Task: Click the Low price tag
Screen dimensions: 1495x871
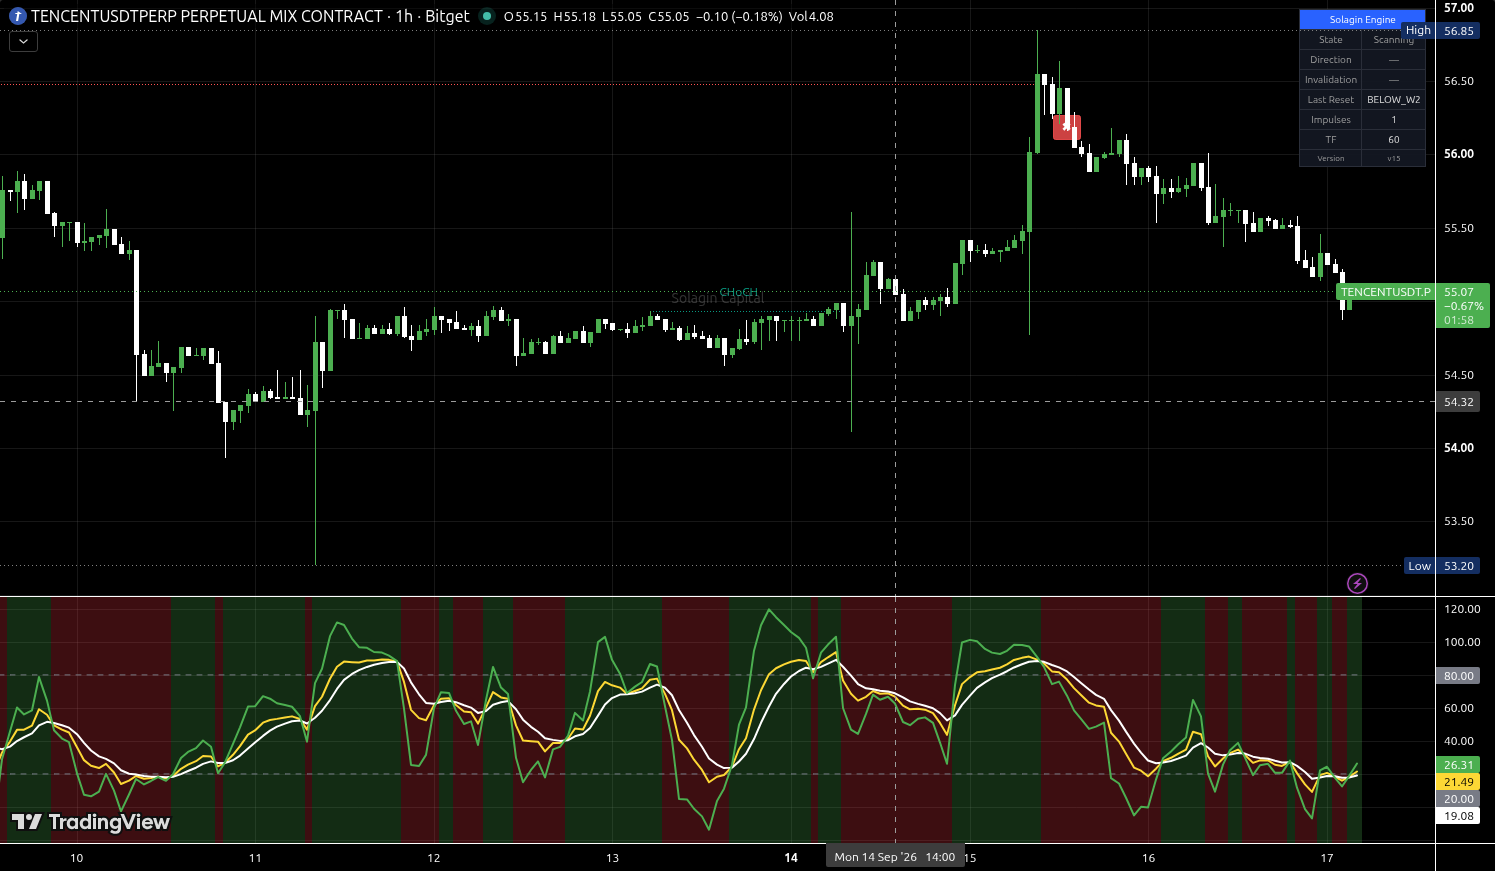Action: (x=1420, y=566)
